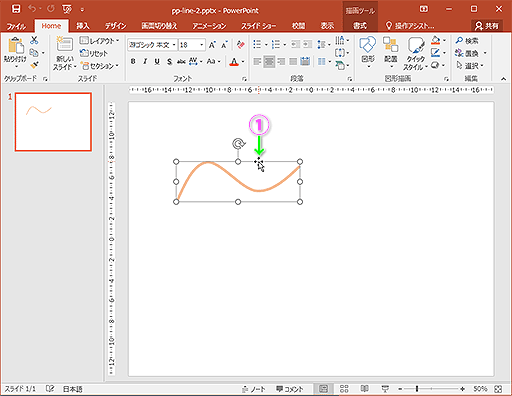Viewport: 512px width, 396px height.
Task: Click the shape outline pen icon
Action: [435, 53]
